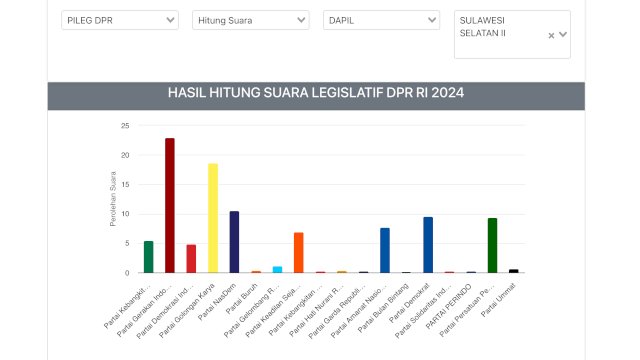640x360 pixels.
Task: Click the Sulawesi Selatan II text field
Action: click(x=512, y=35)
